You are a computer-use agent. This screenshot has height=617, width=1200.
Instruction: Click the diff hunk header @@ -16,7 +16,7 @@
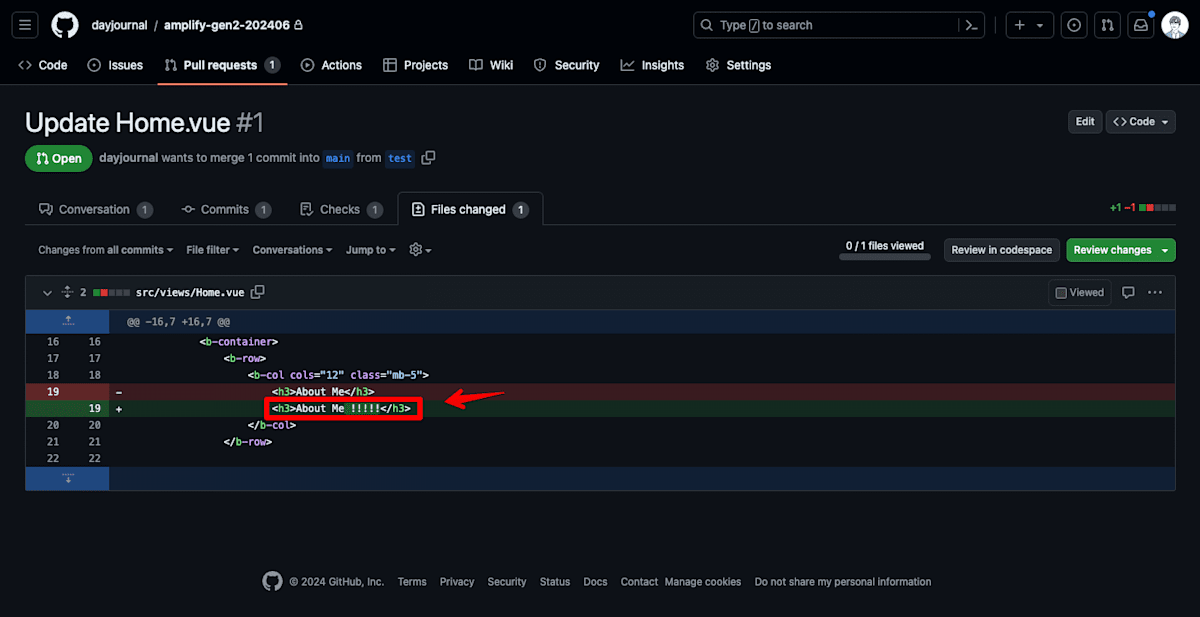[x=178, y=322]
